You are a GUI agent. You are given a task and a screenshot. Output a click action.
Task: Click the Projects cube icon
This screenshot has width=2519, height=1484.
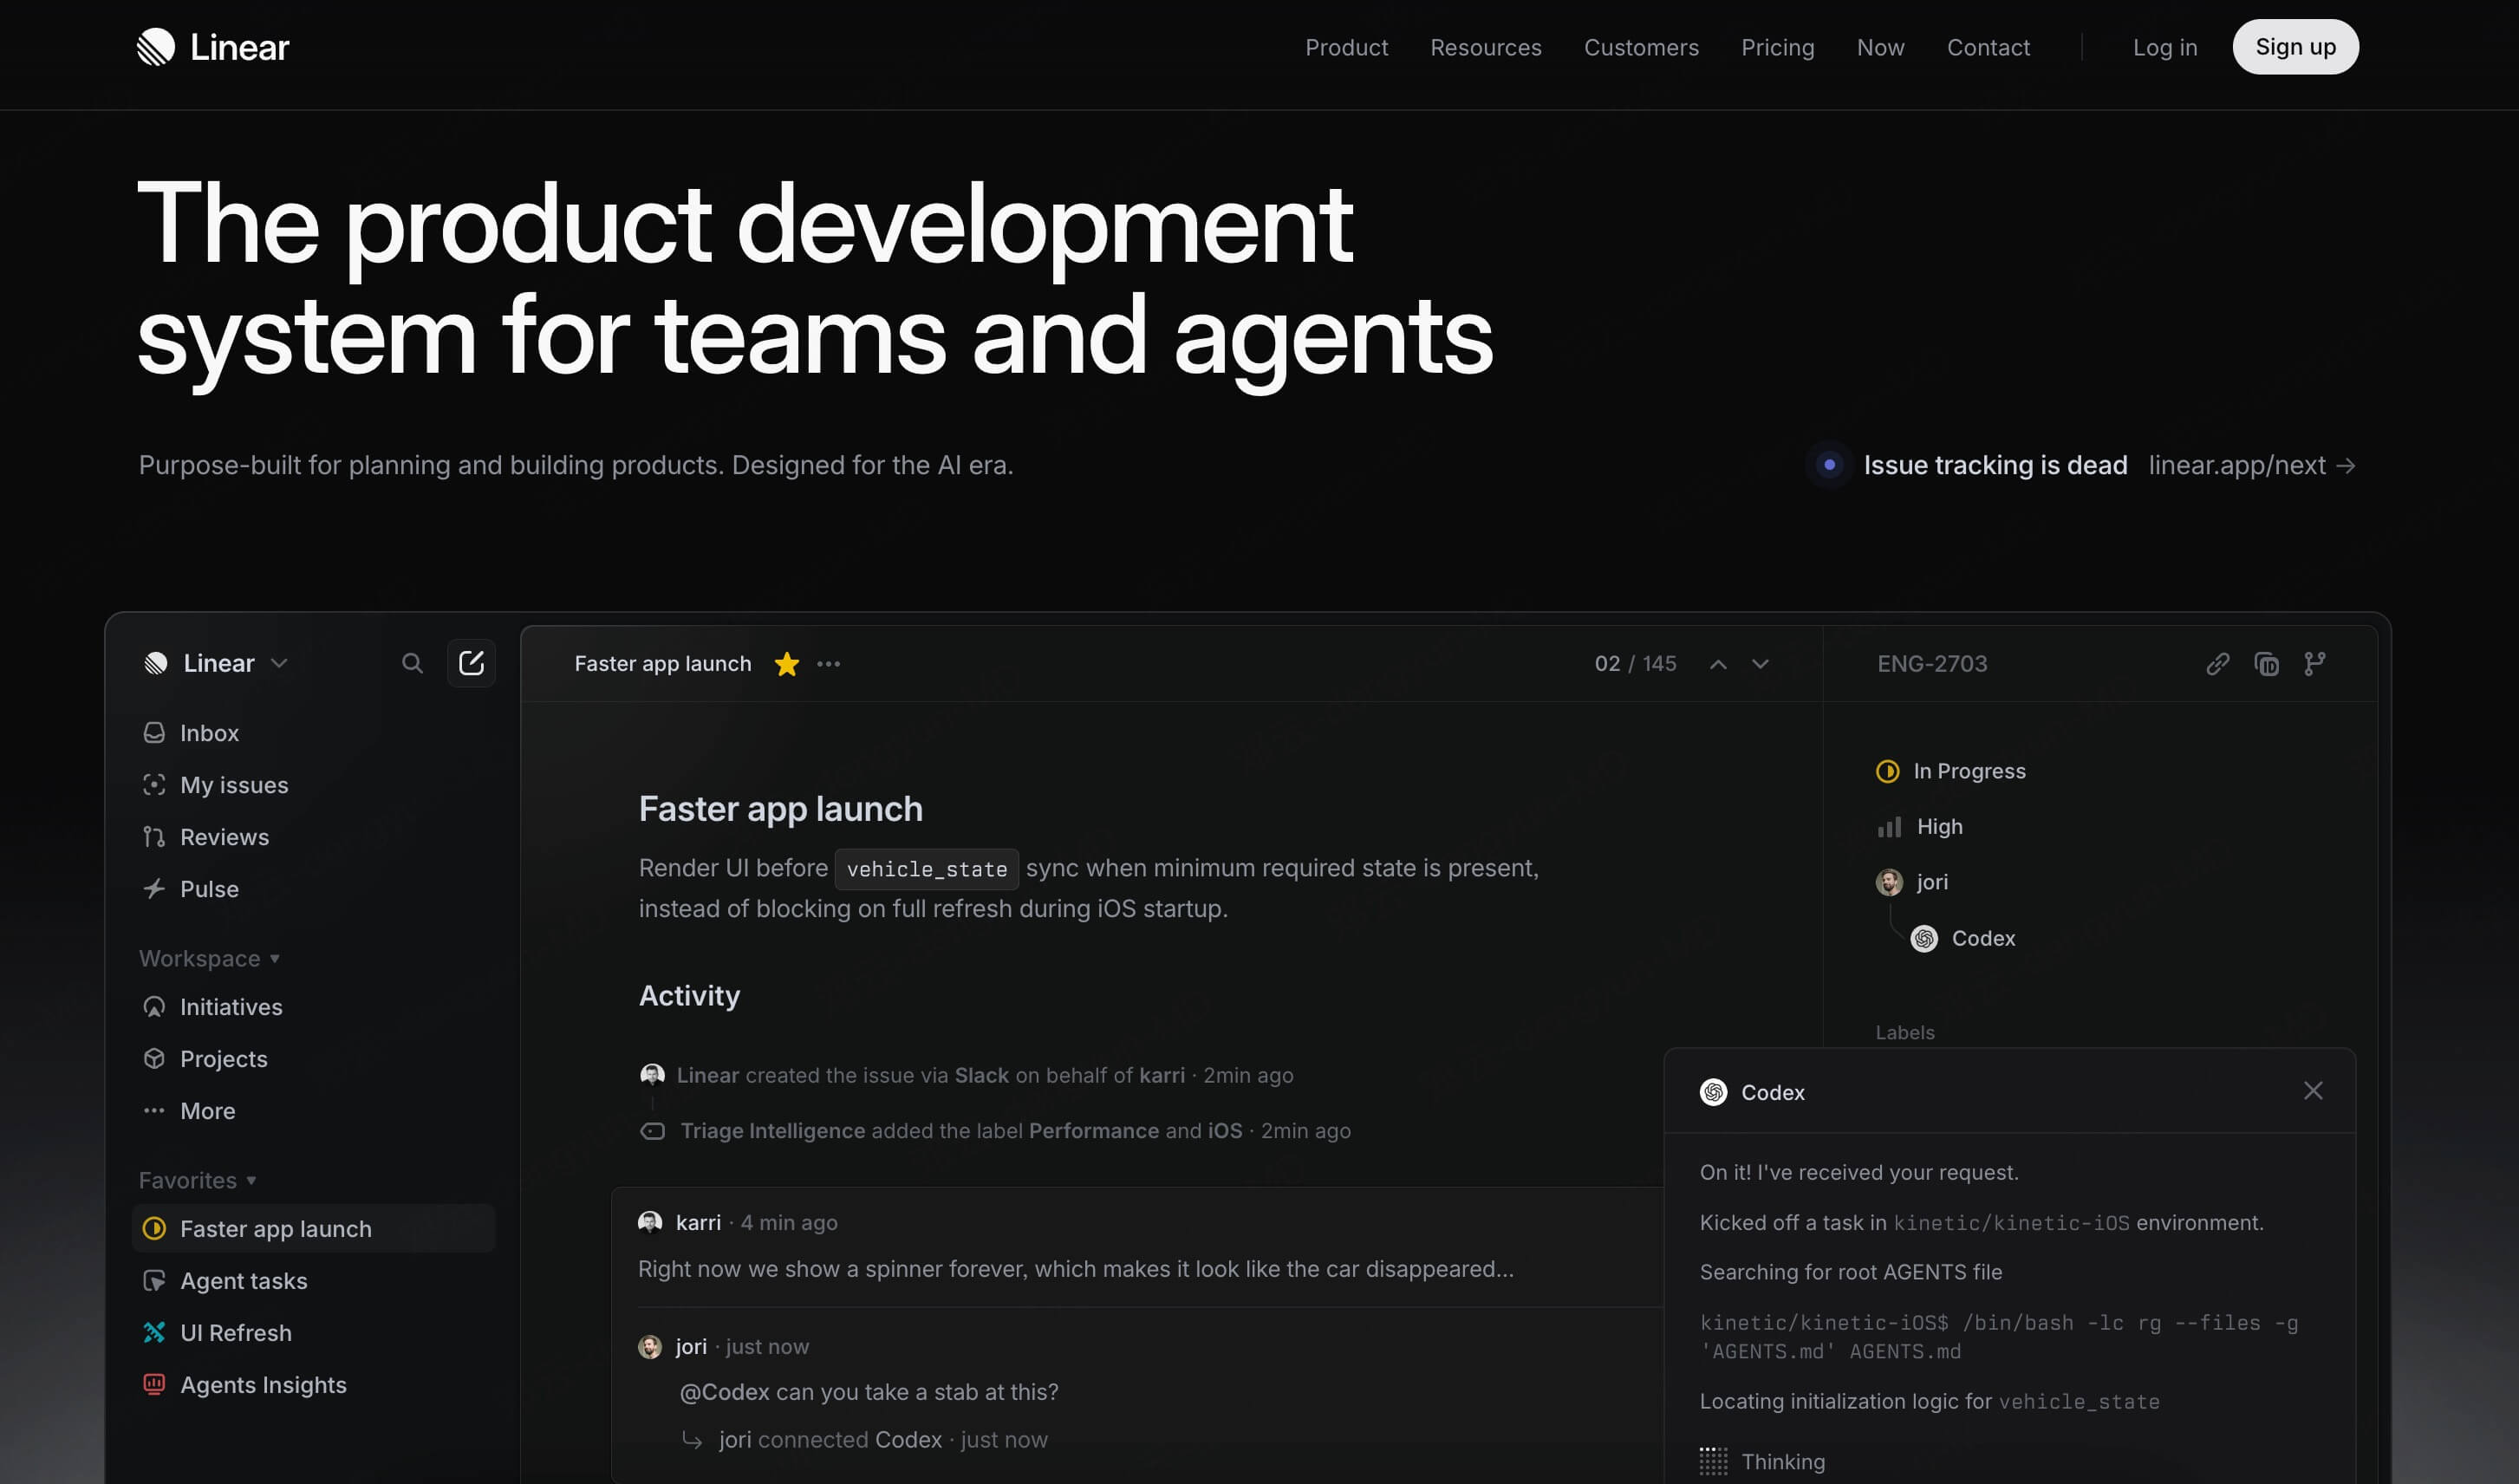coord(154,1059)
